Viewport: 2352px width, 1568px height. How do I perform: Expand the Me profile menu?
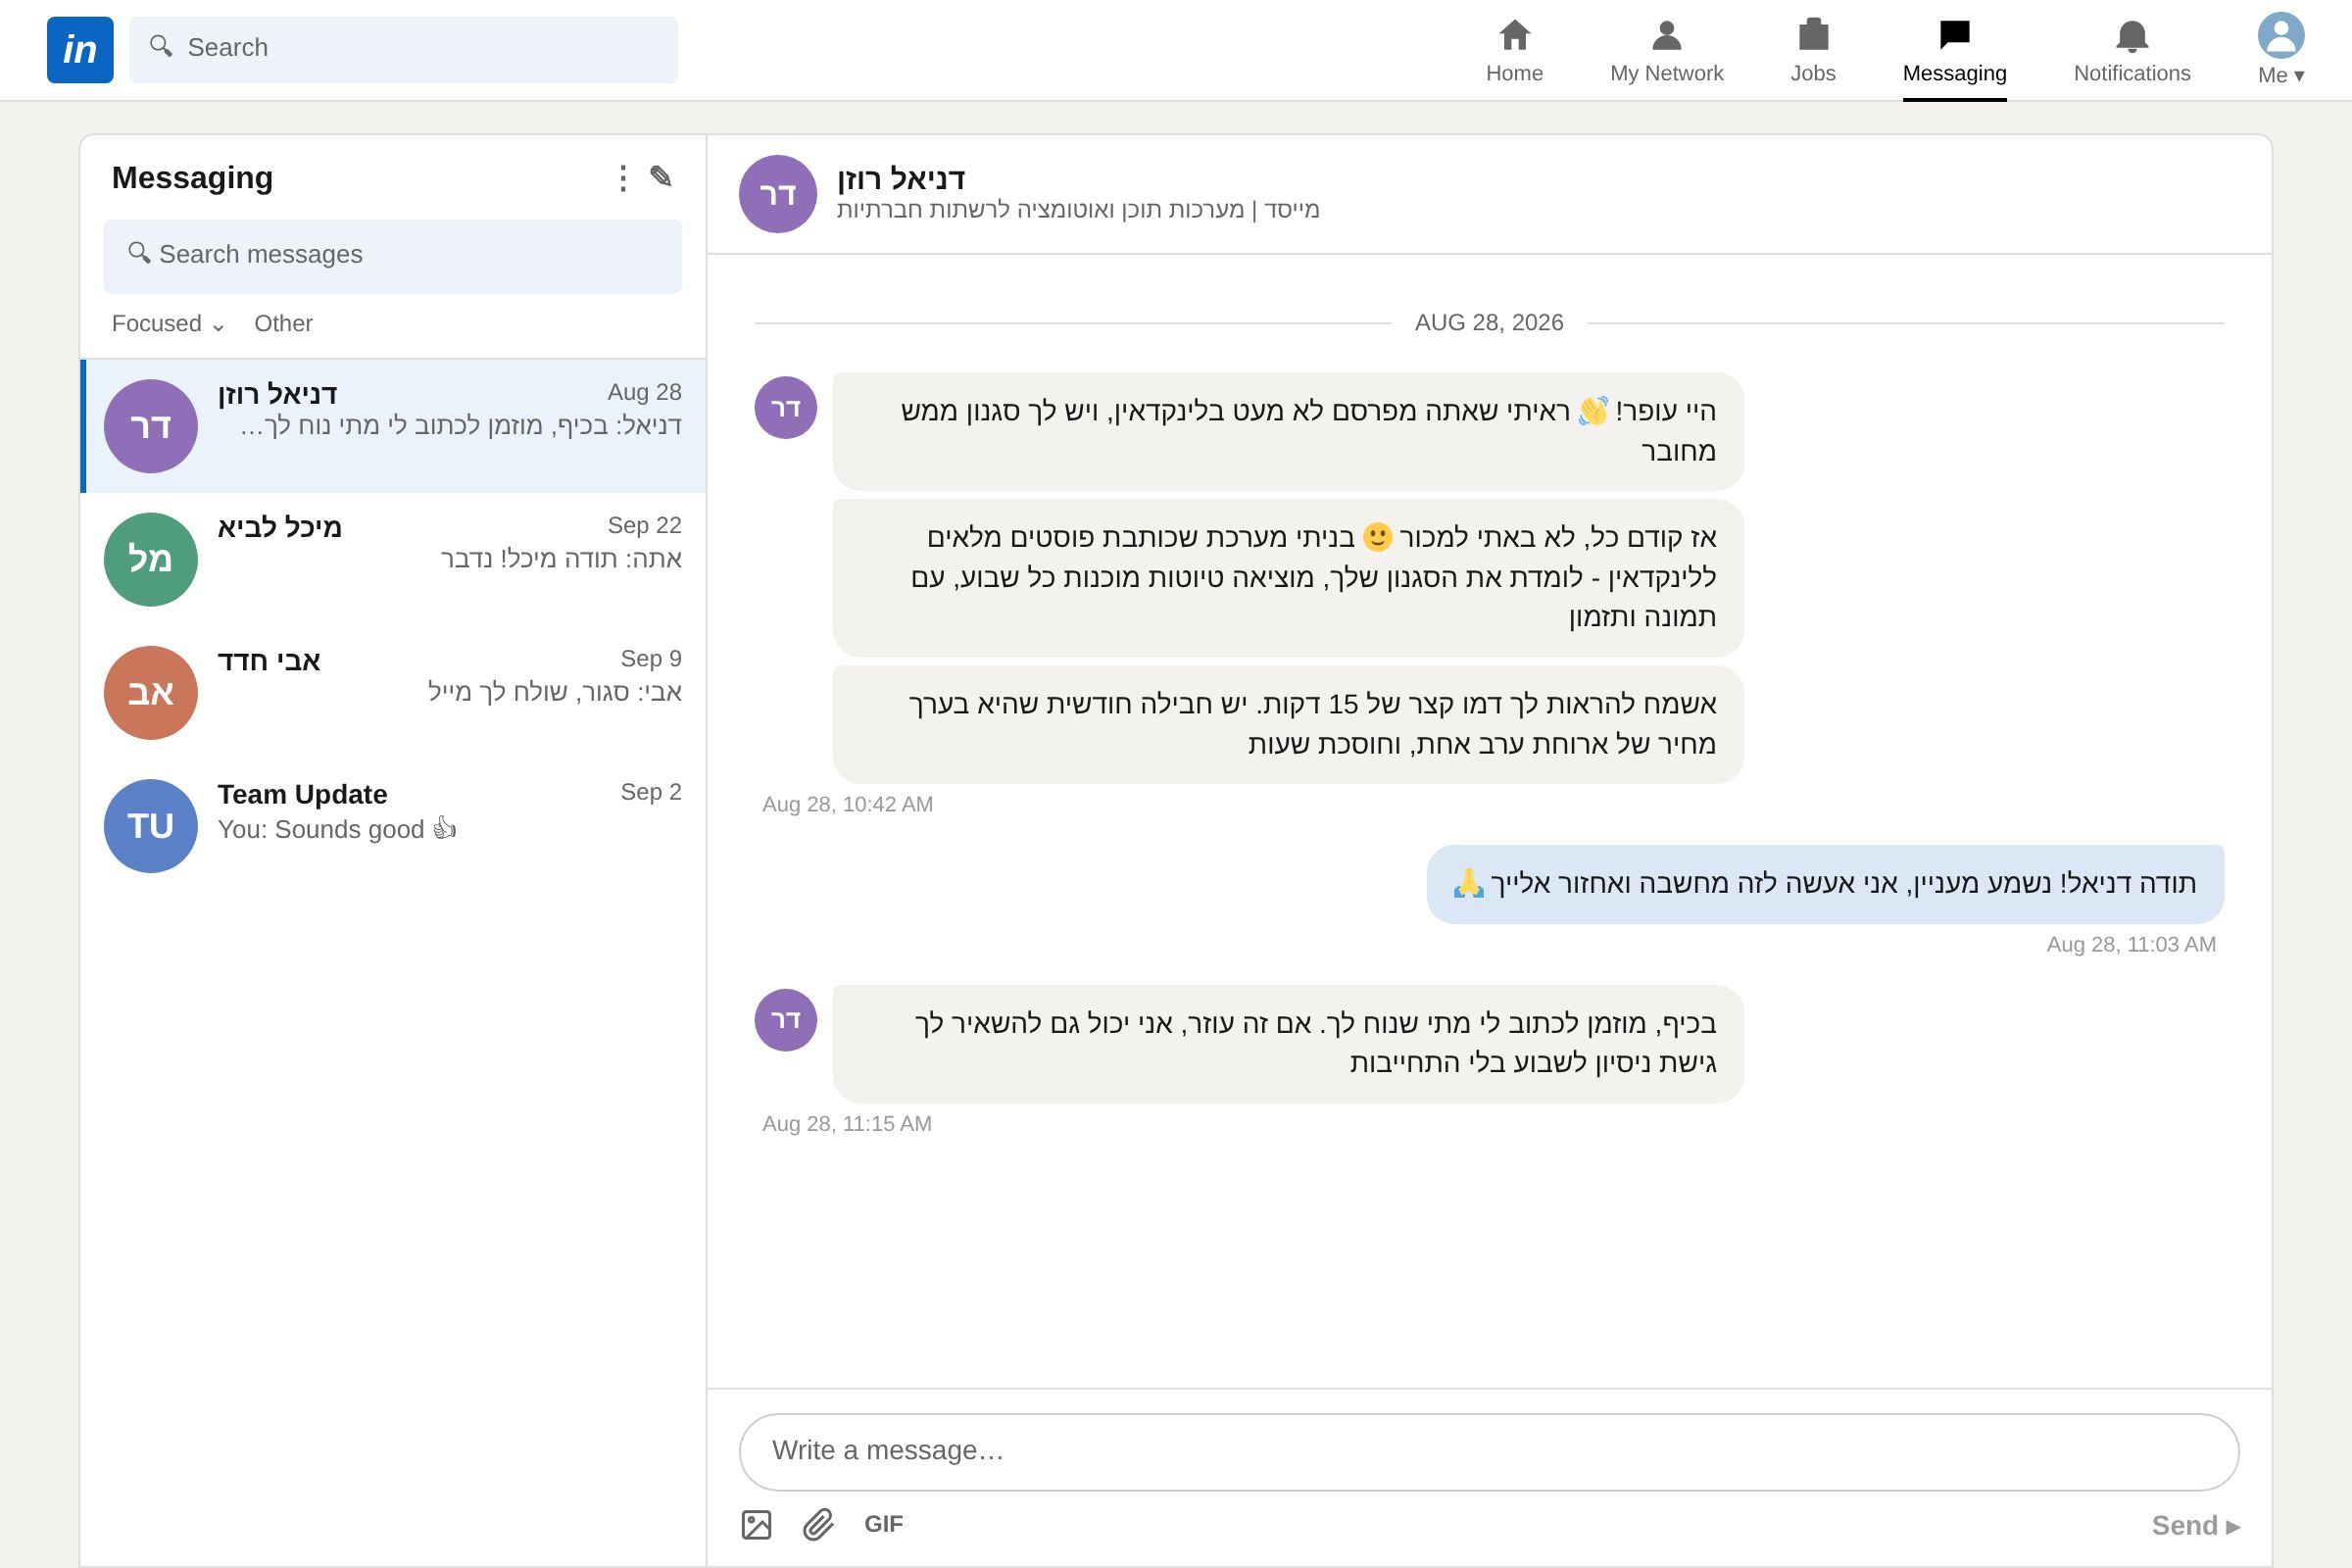tap(2281, 49)
